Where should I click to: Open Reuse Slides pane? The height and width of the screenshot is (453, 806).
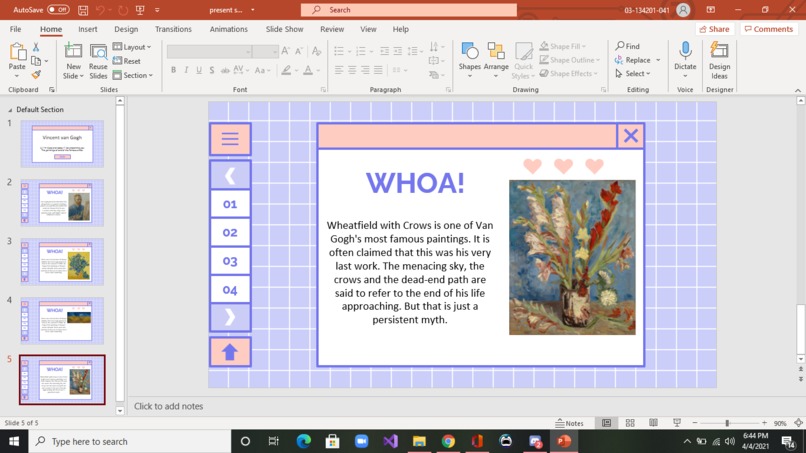point(98,61)
